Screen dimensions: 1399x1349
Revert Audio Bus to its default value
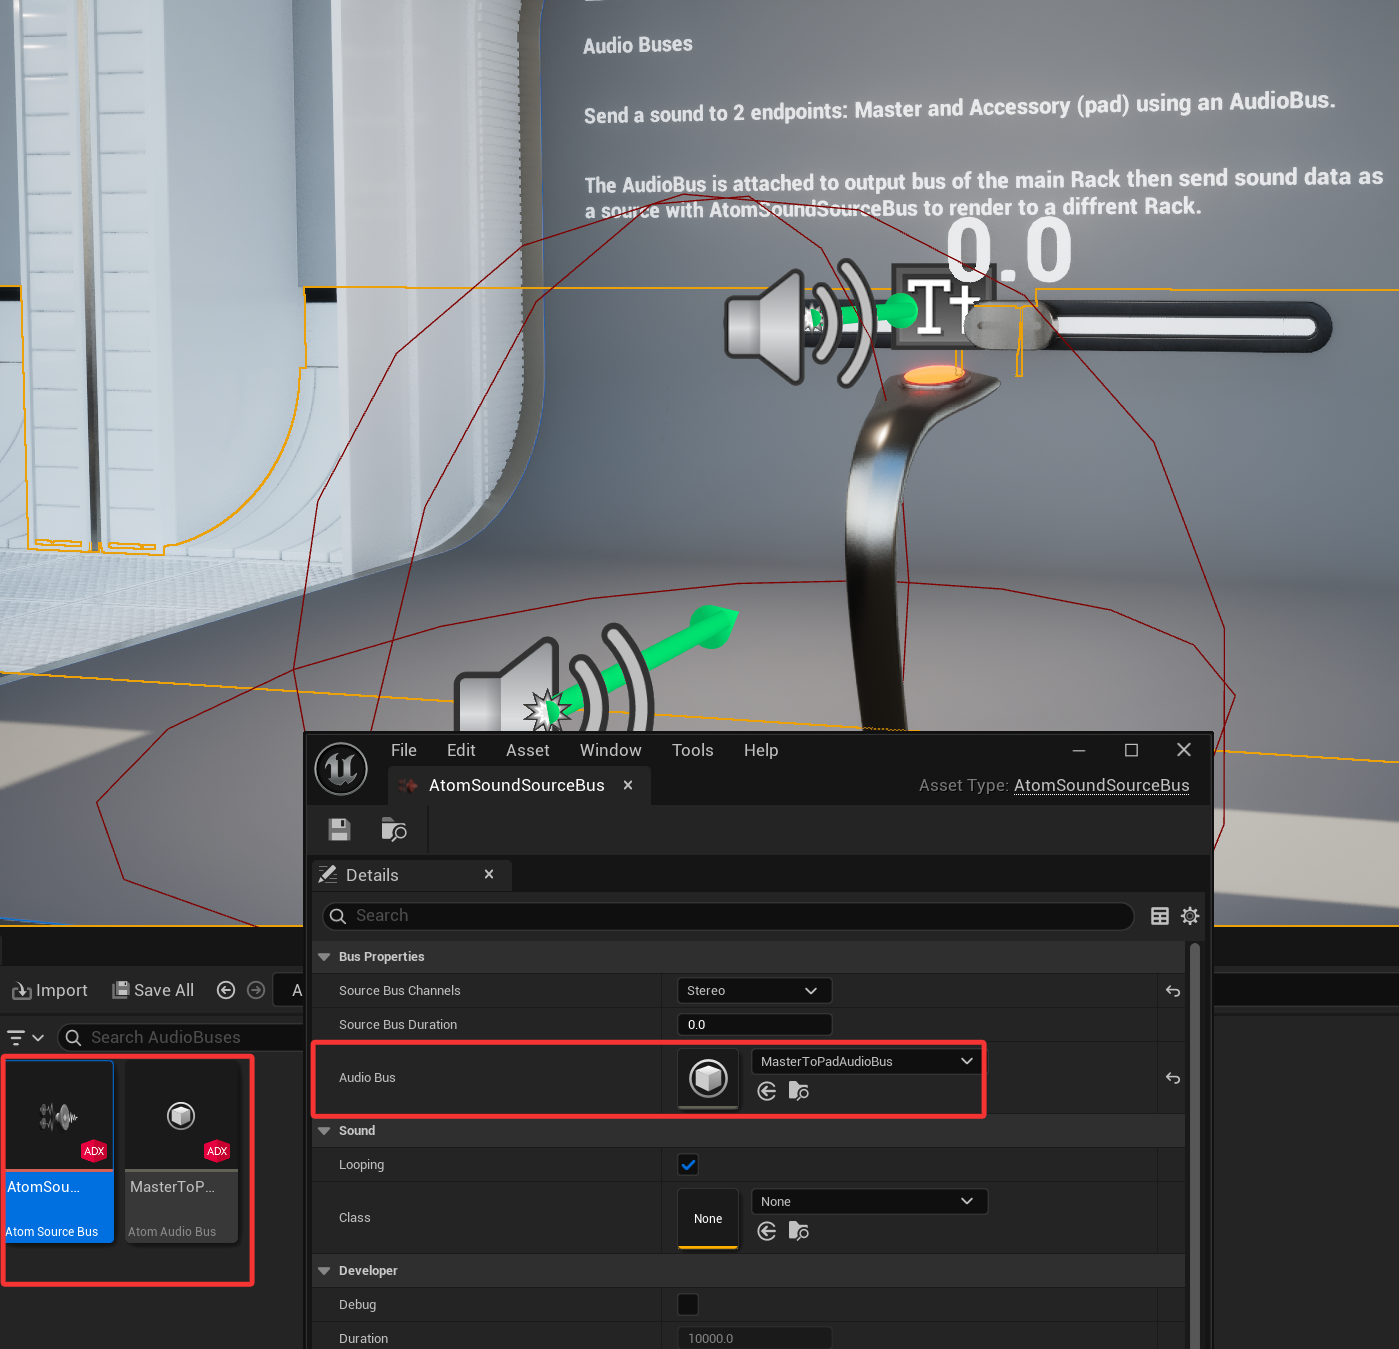tap(1172, 1078)
